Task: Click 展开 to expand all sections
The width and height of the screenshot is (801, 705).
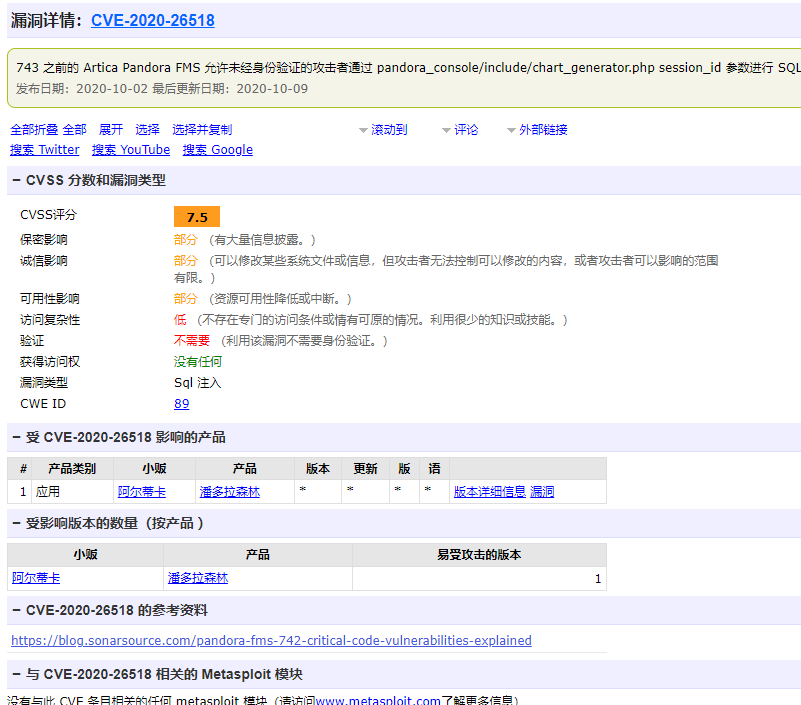Action: pos(111,130)
